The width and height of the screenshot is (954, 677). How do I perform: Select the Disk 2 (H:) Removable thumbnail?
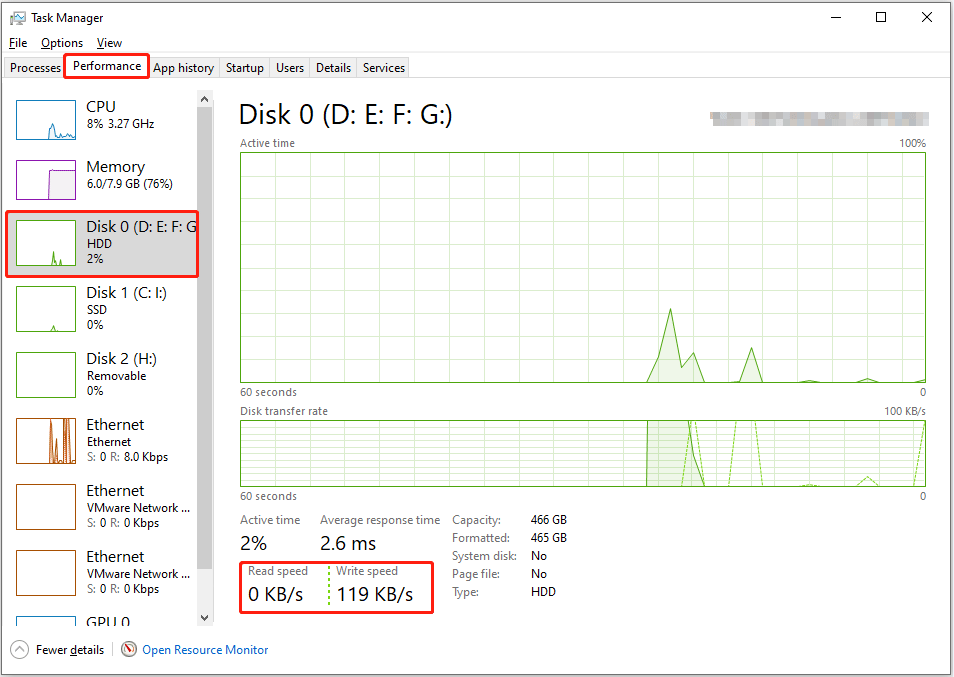[46, 375]
